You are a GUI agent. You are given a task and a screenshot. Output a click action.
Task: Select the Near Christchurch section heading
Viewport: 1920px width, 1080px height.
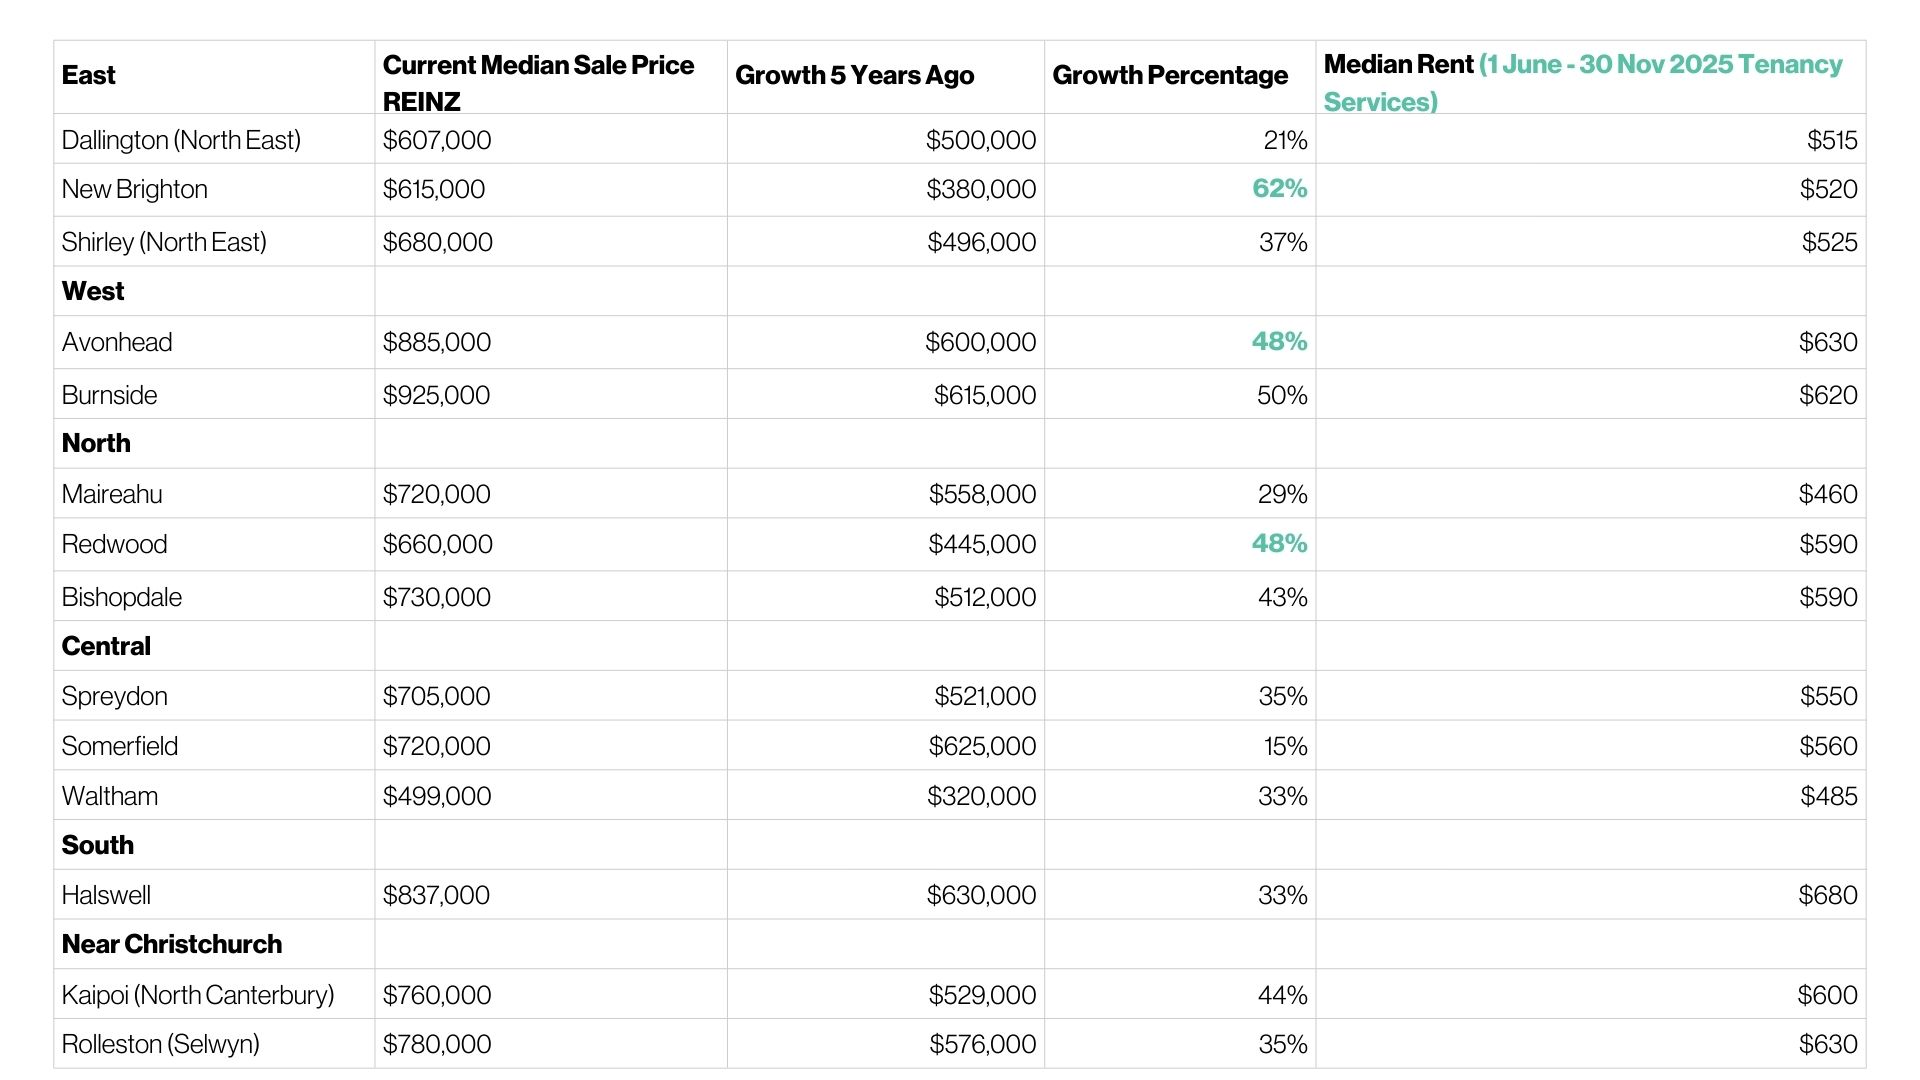coord(172,944)
